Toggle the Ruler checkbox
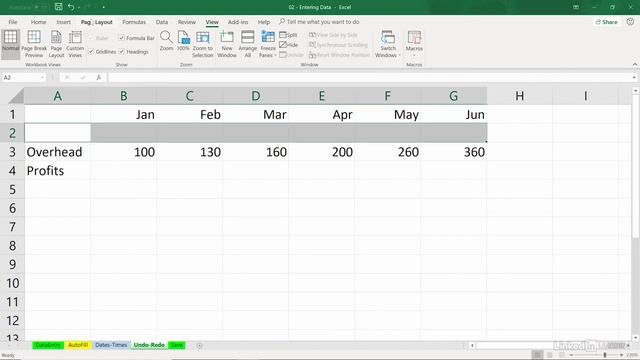This screenshot has width=640, height=360. [99, 38]
